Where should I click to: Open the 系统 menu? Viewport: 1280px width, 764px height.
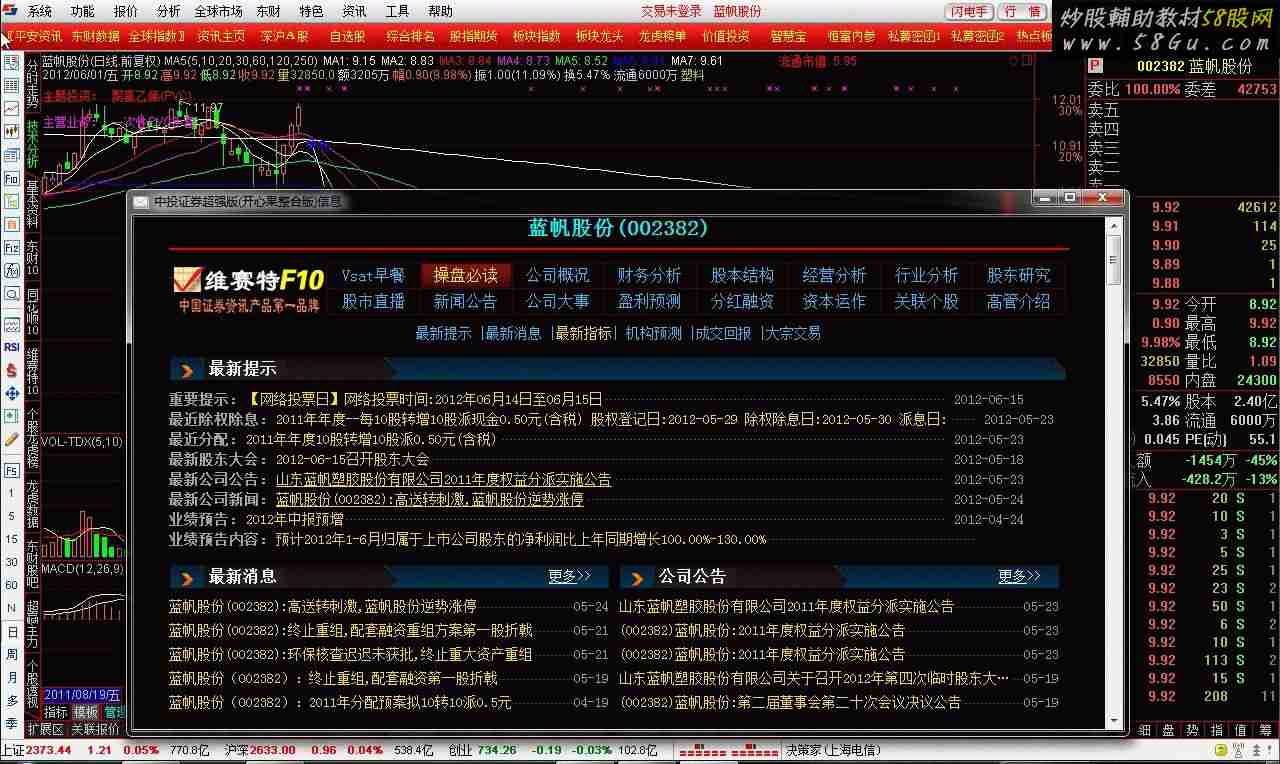click(x=40, y=11)
